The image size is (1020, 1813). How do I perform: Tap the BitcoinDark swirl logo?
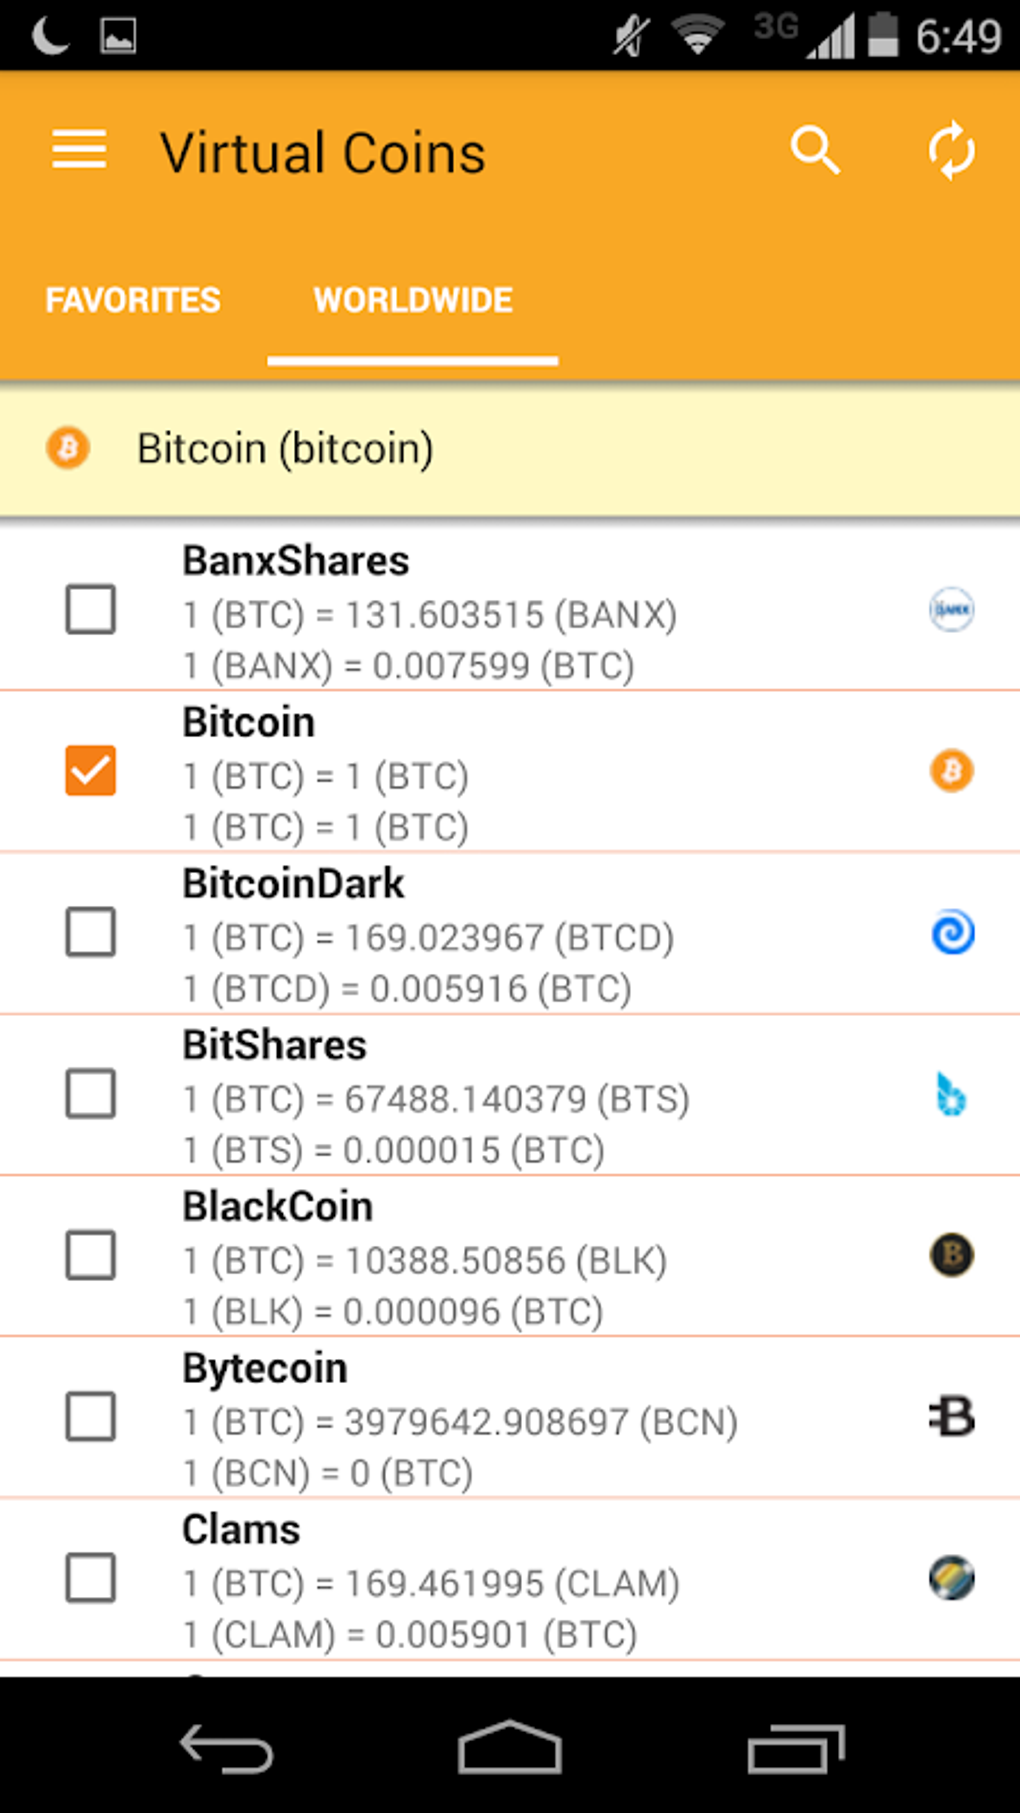pyautogui.click(x=952, y=933)
